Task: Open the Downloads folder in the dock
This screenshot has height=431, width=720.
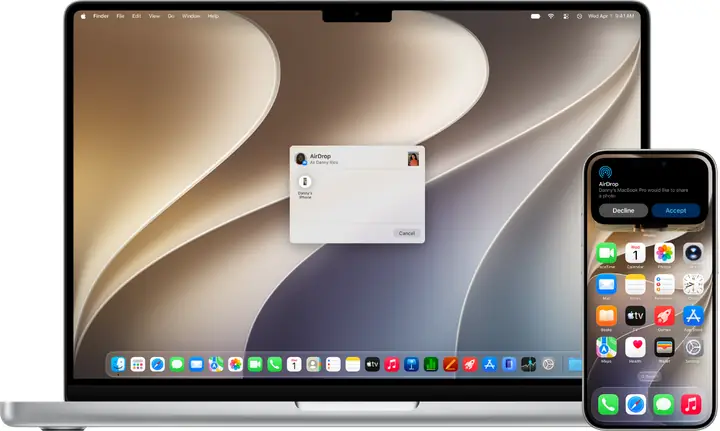Action: pyautogui.click(x=574, y=364)
